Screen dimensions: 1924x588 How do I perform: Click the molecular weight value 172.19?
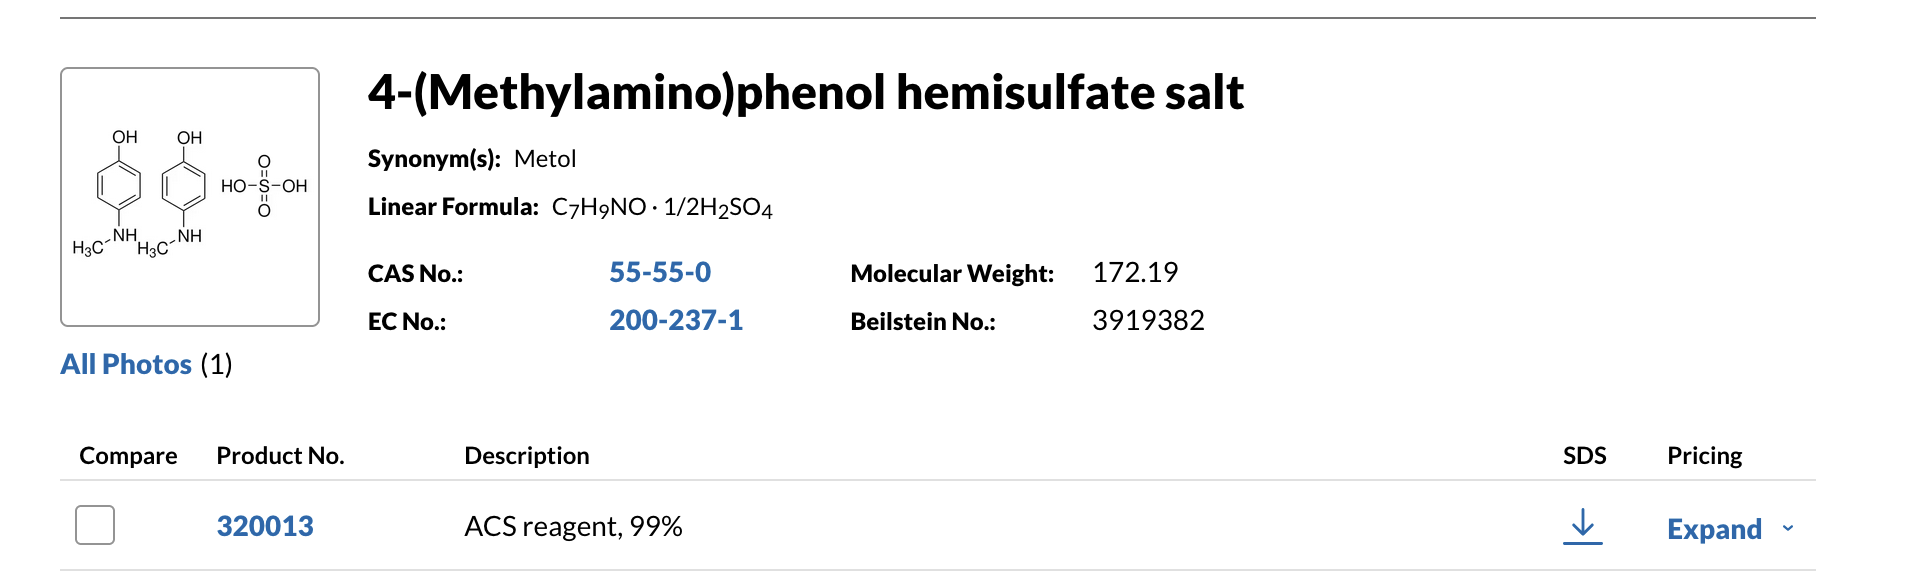(x=1135, y=272)
